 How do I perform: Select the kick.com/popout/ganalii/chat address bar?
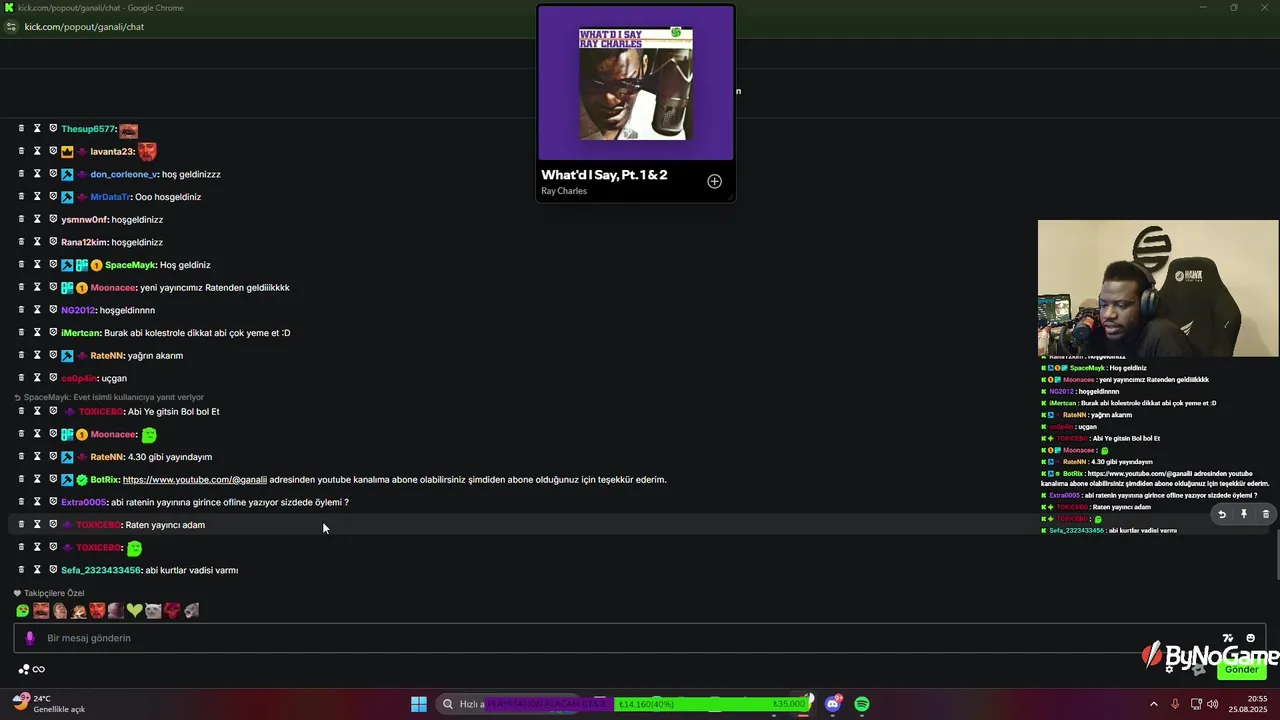(x=84, y=27)
